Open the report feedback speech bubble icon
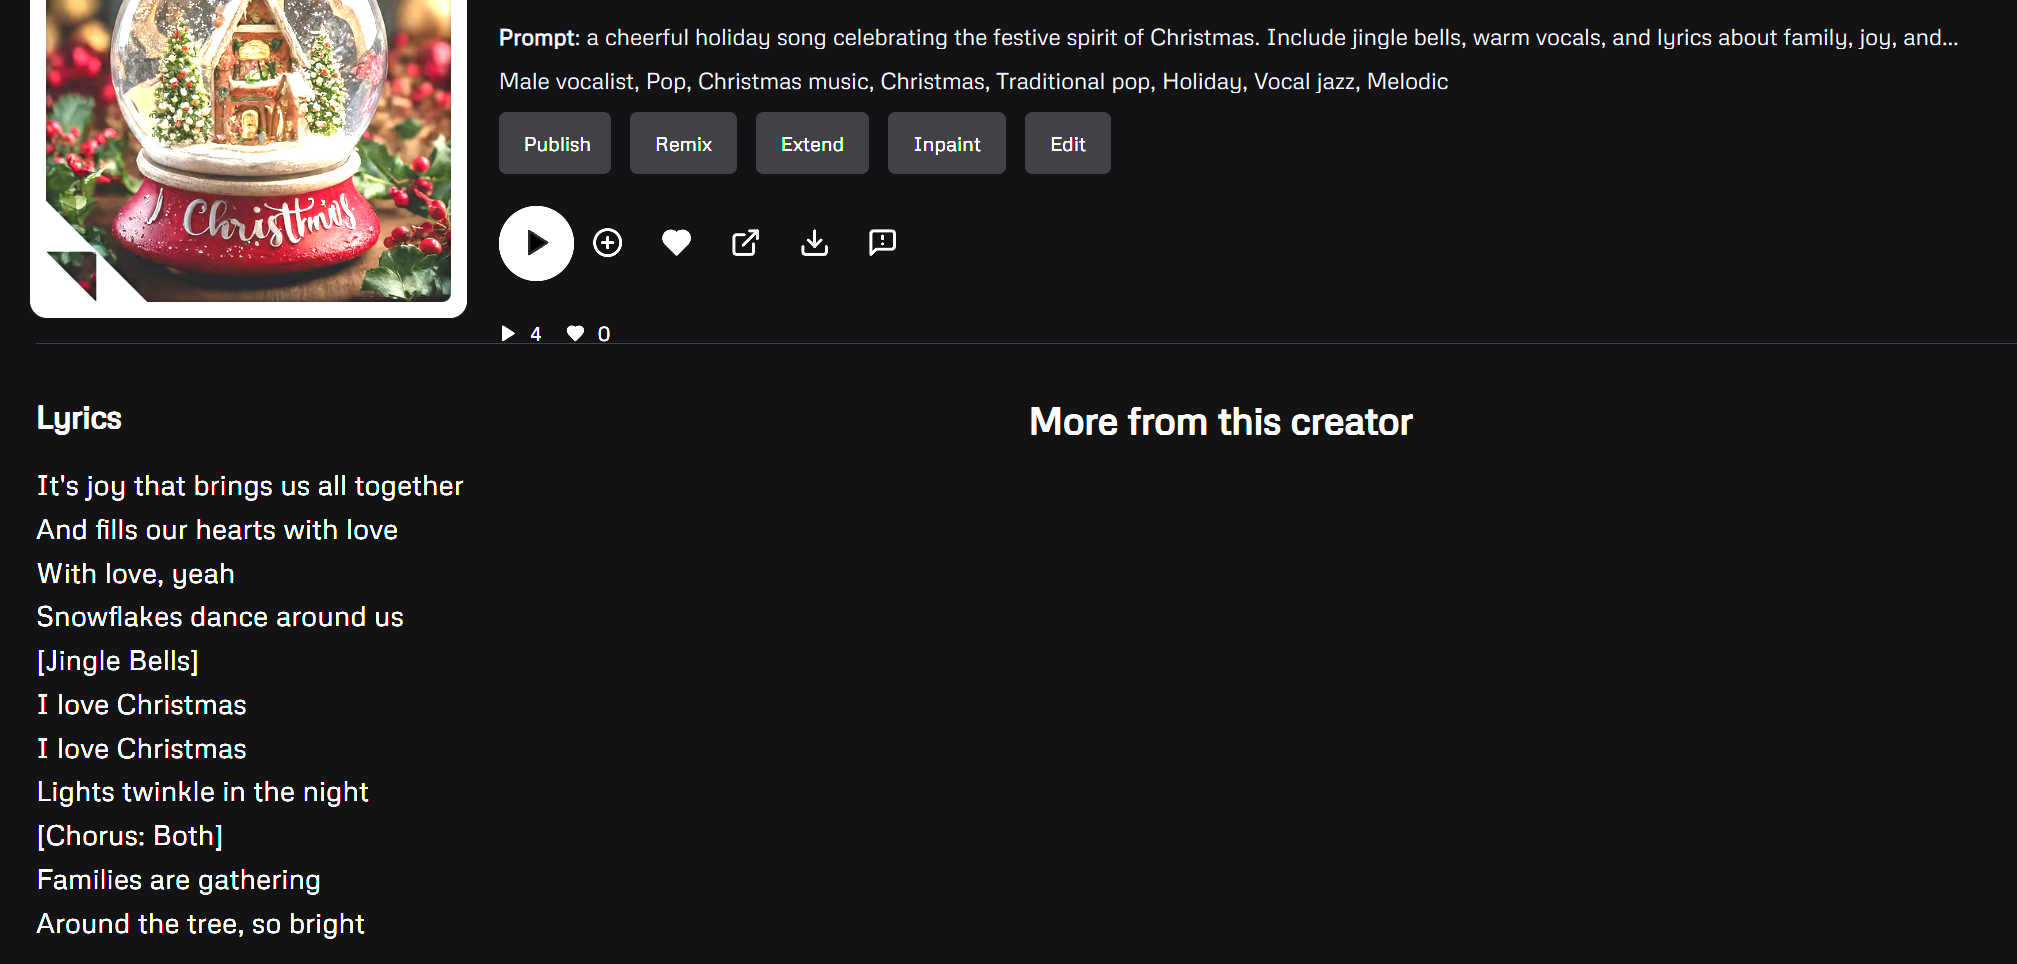Image resolution: width=2017 pixels, height=964 pixels. 882,243
